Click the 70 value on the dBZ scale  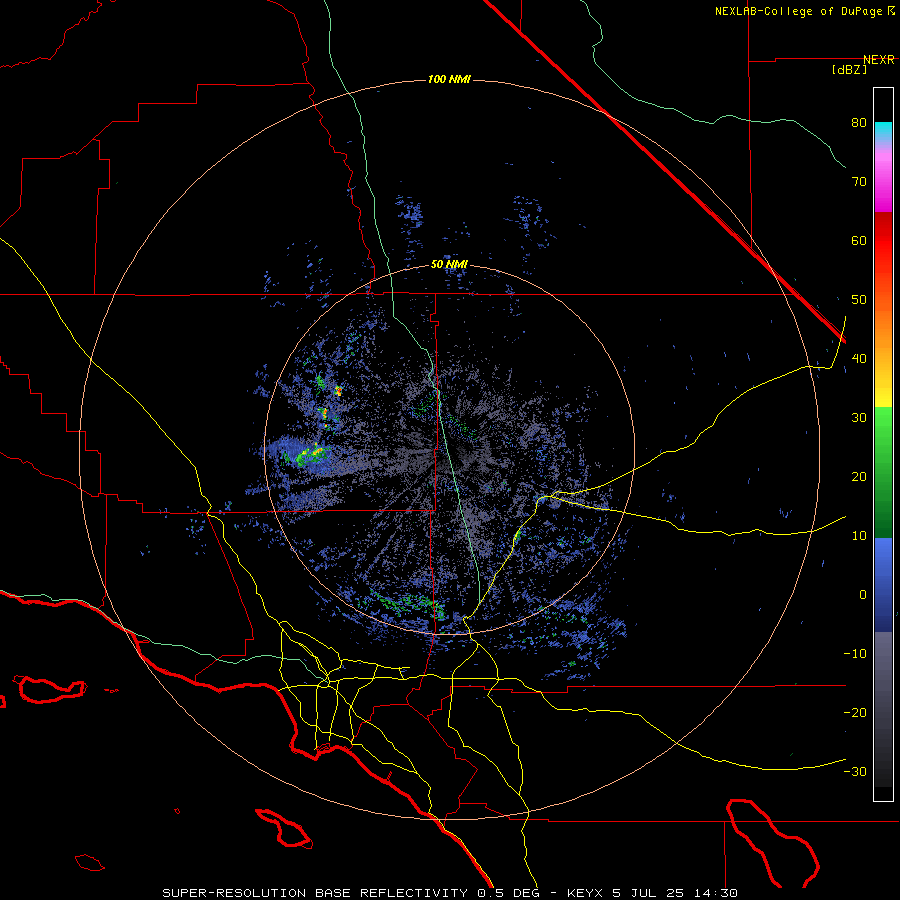859,182
